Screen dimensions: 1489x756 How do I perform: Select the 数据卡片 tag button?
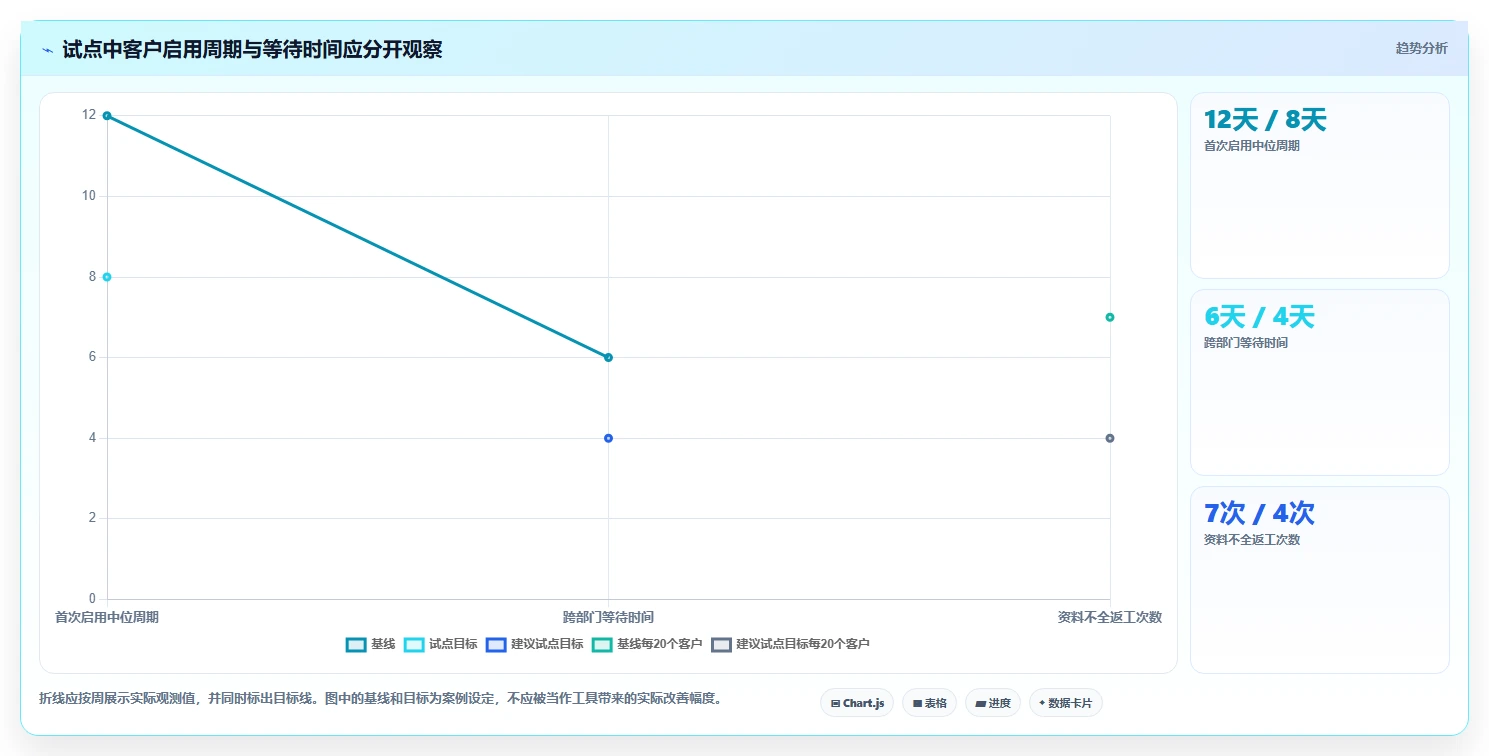pos(1066,703)
